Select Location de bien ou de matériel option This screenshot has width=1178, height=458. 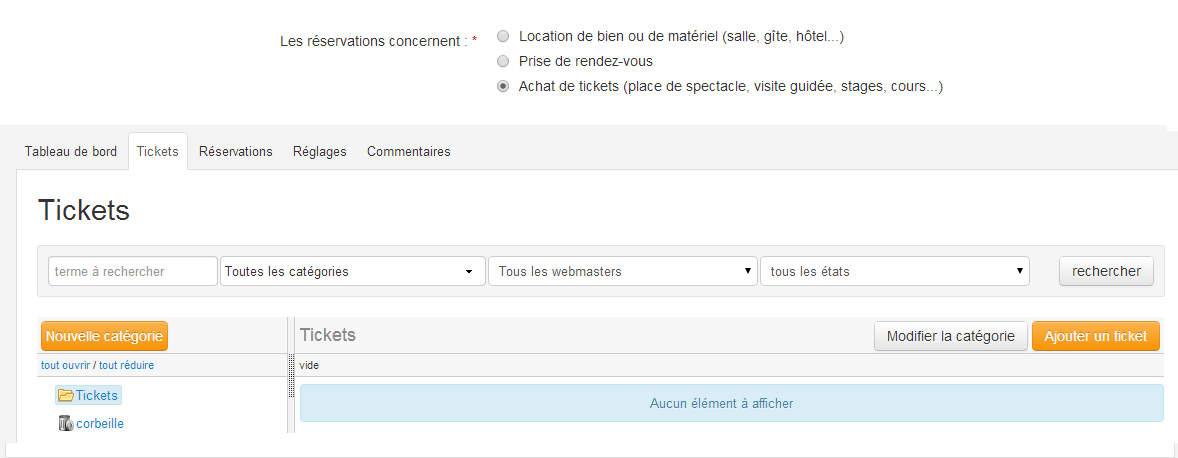(503, 36)
